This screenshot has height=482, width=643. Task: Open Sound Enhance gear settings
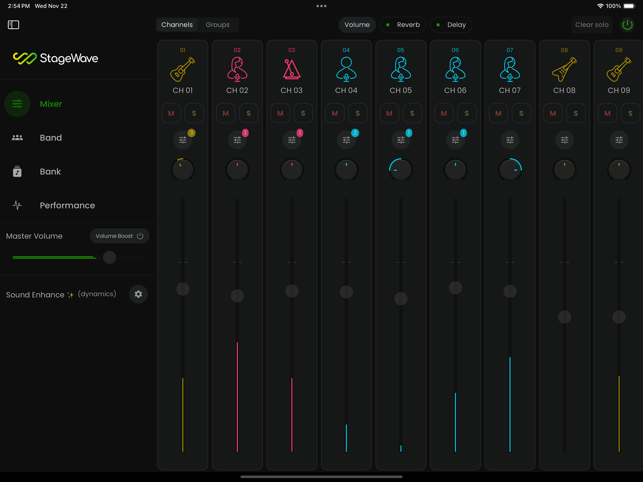[138, 294]
